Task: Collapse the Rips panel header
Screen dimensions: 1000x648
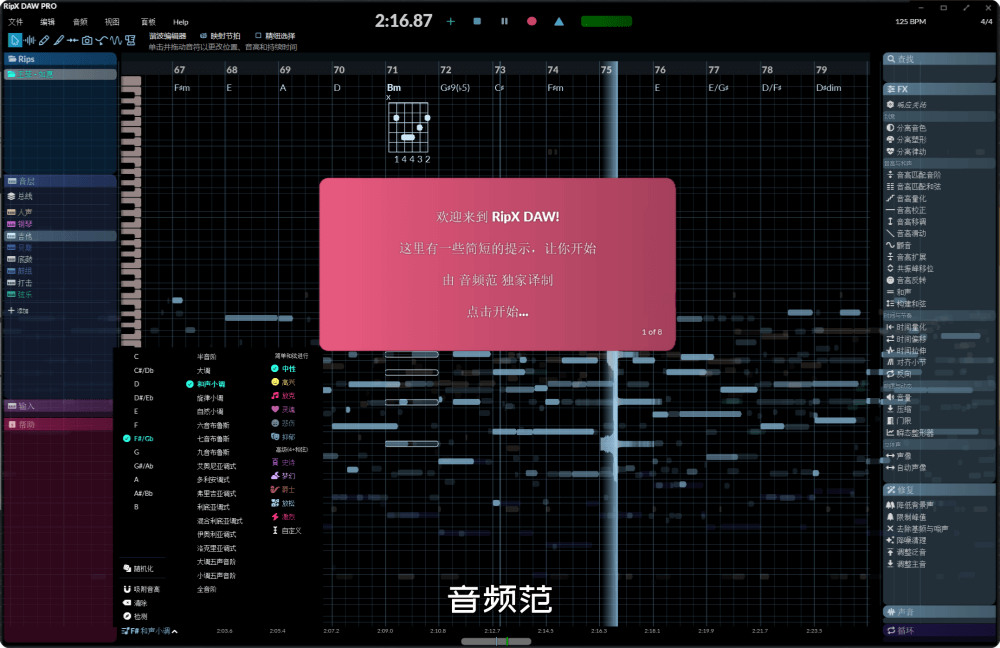Action: 60,59
